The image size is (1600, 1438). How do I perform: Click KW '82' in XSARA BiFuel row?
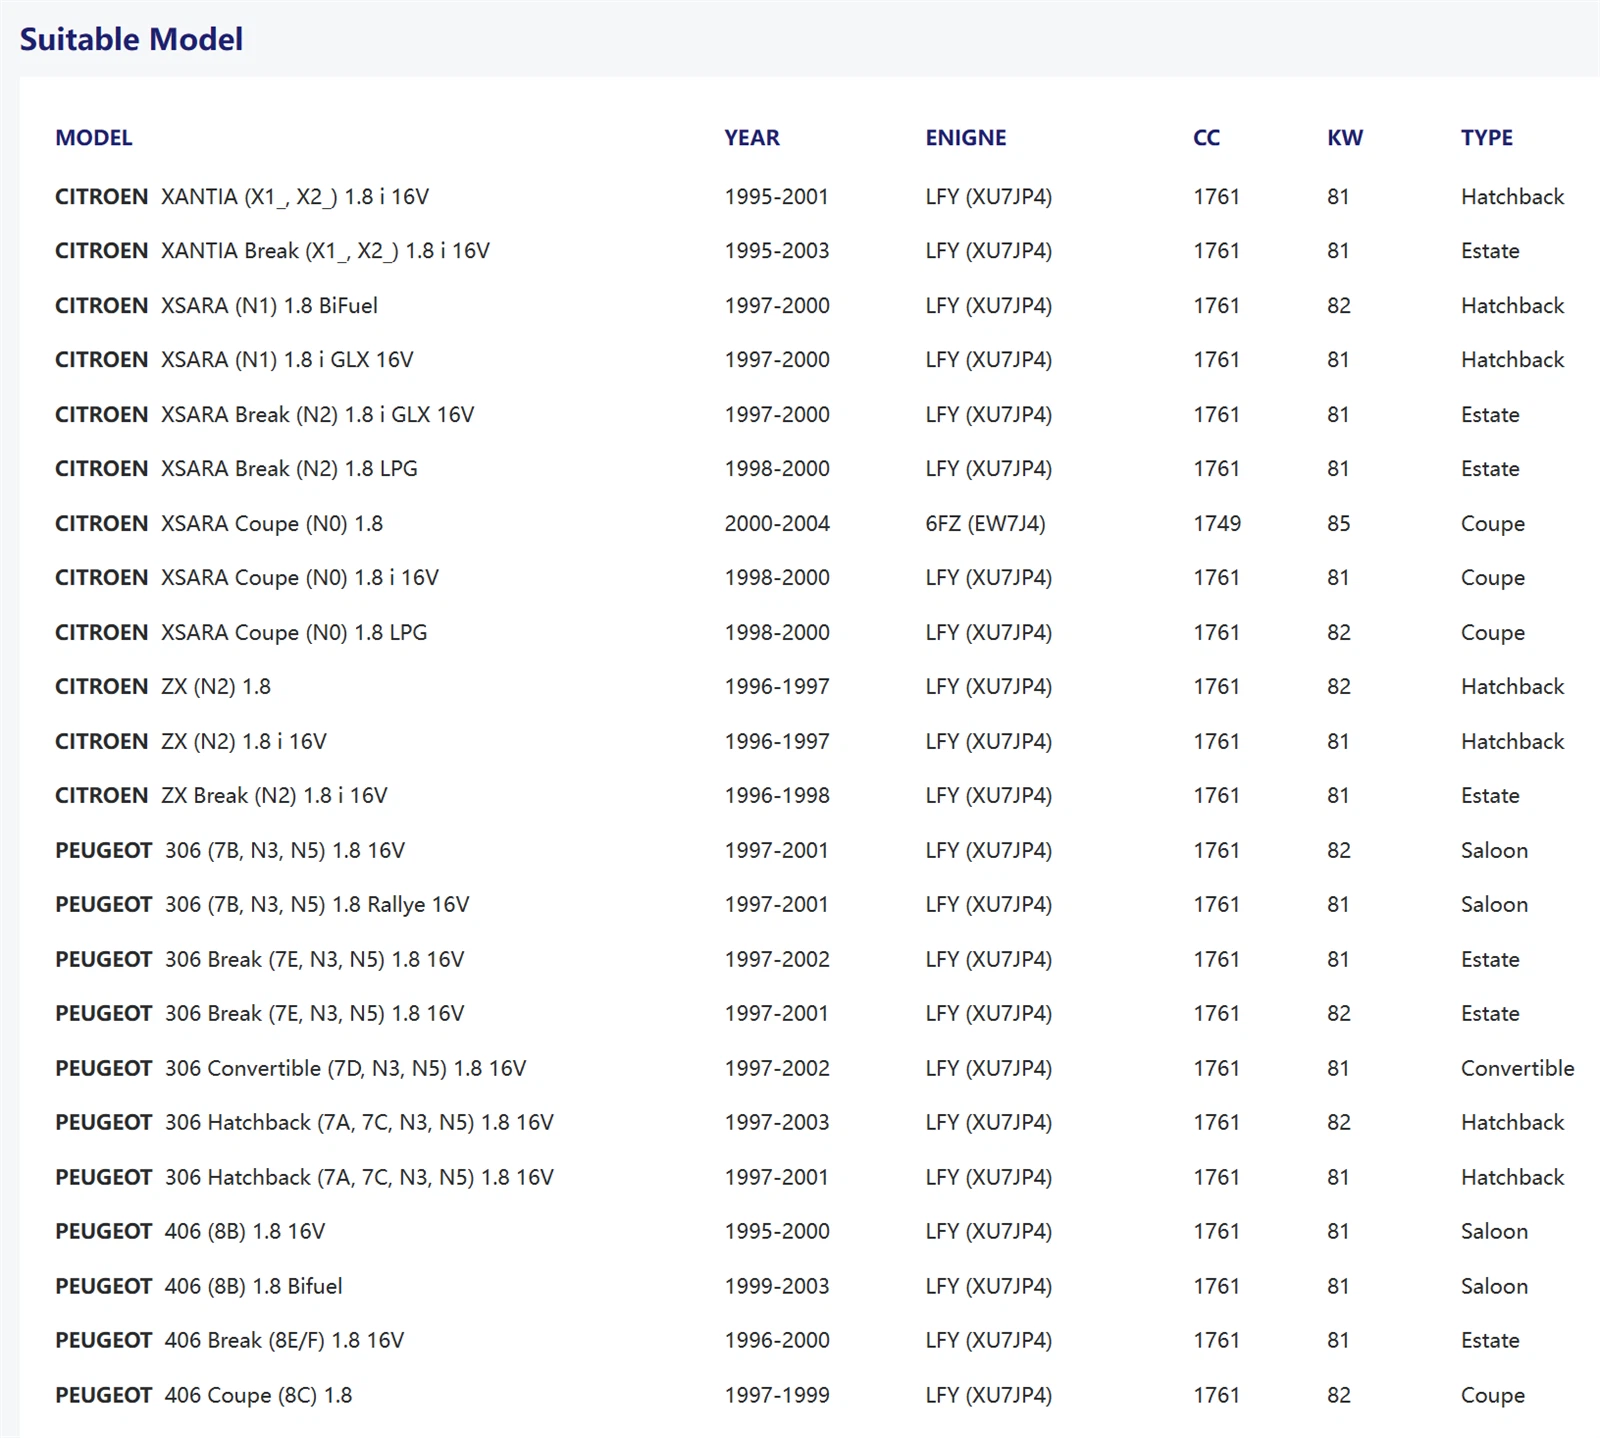pos(1339,306)
